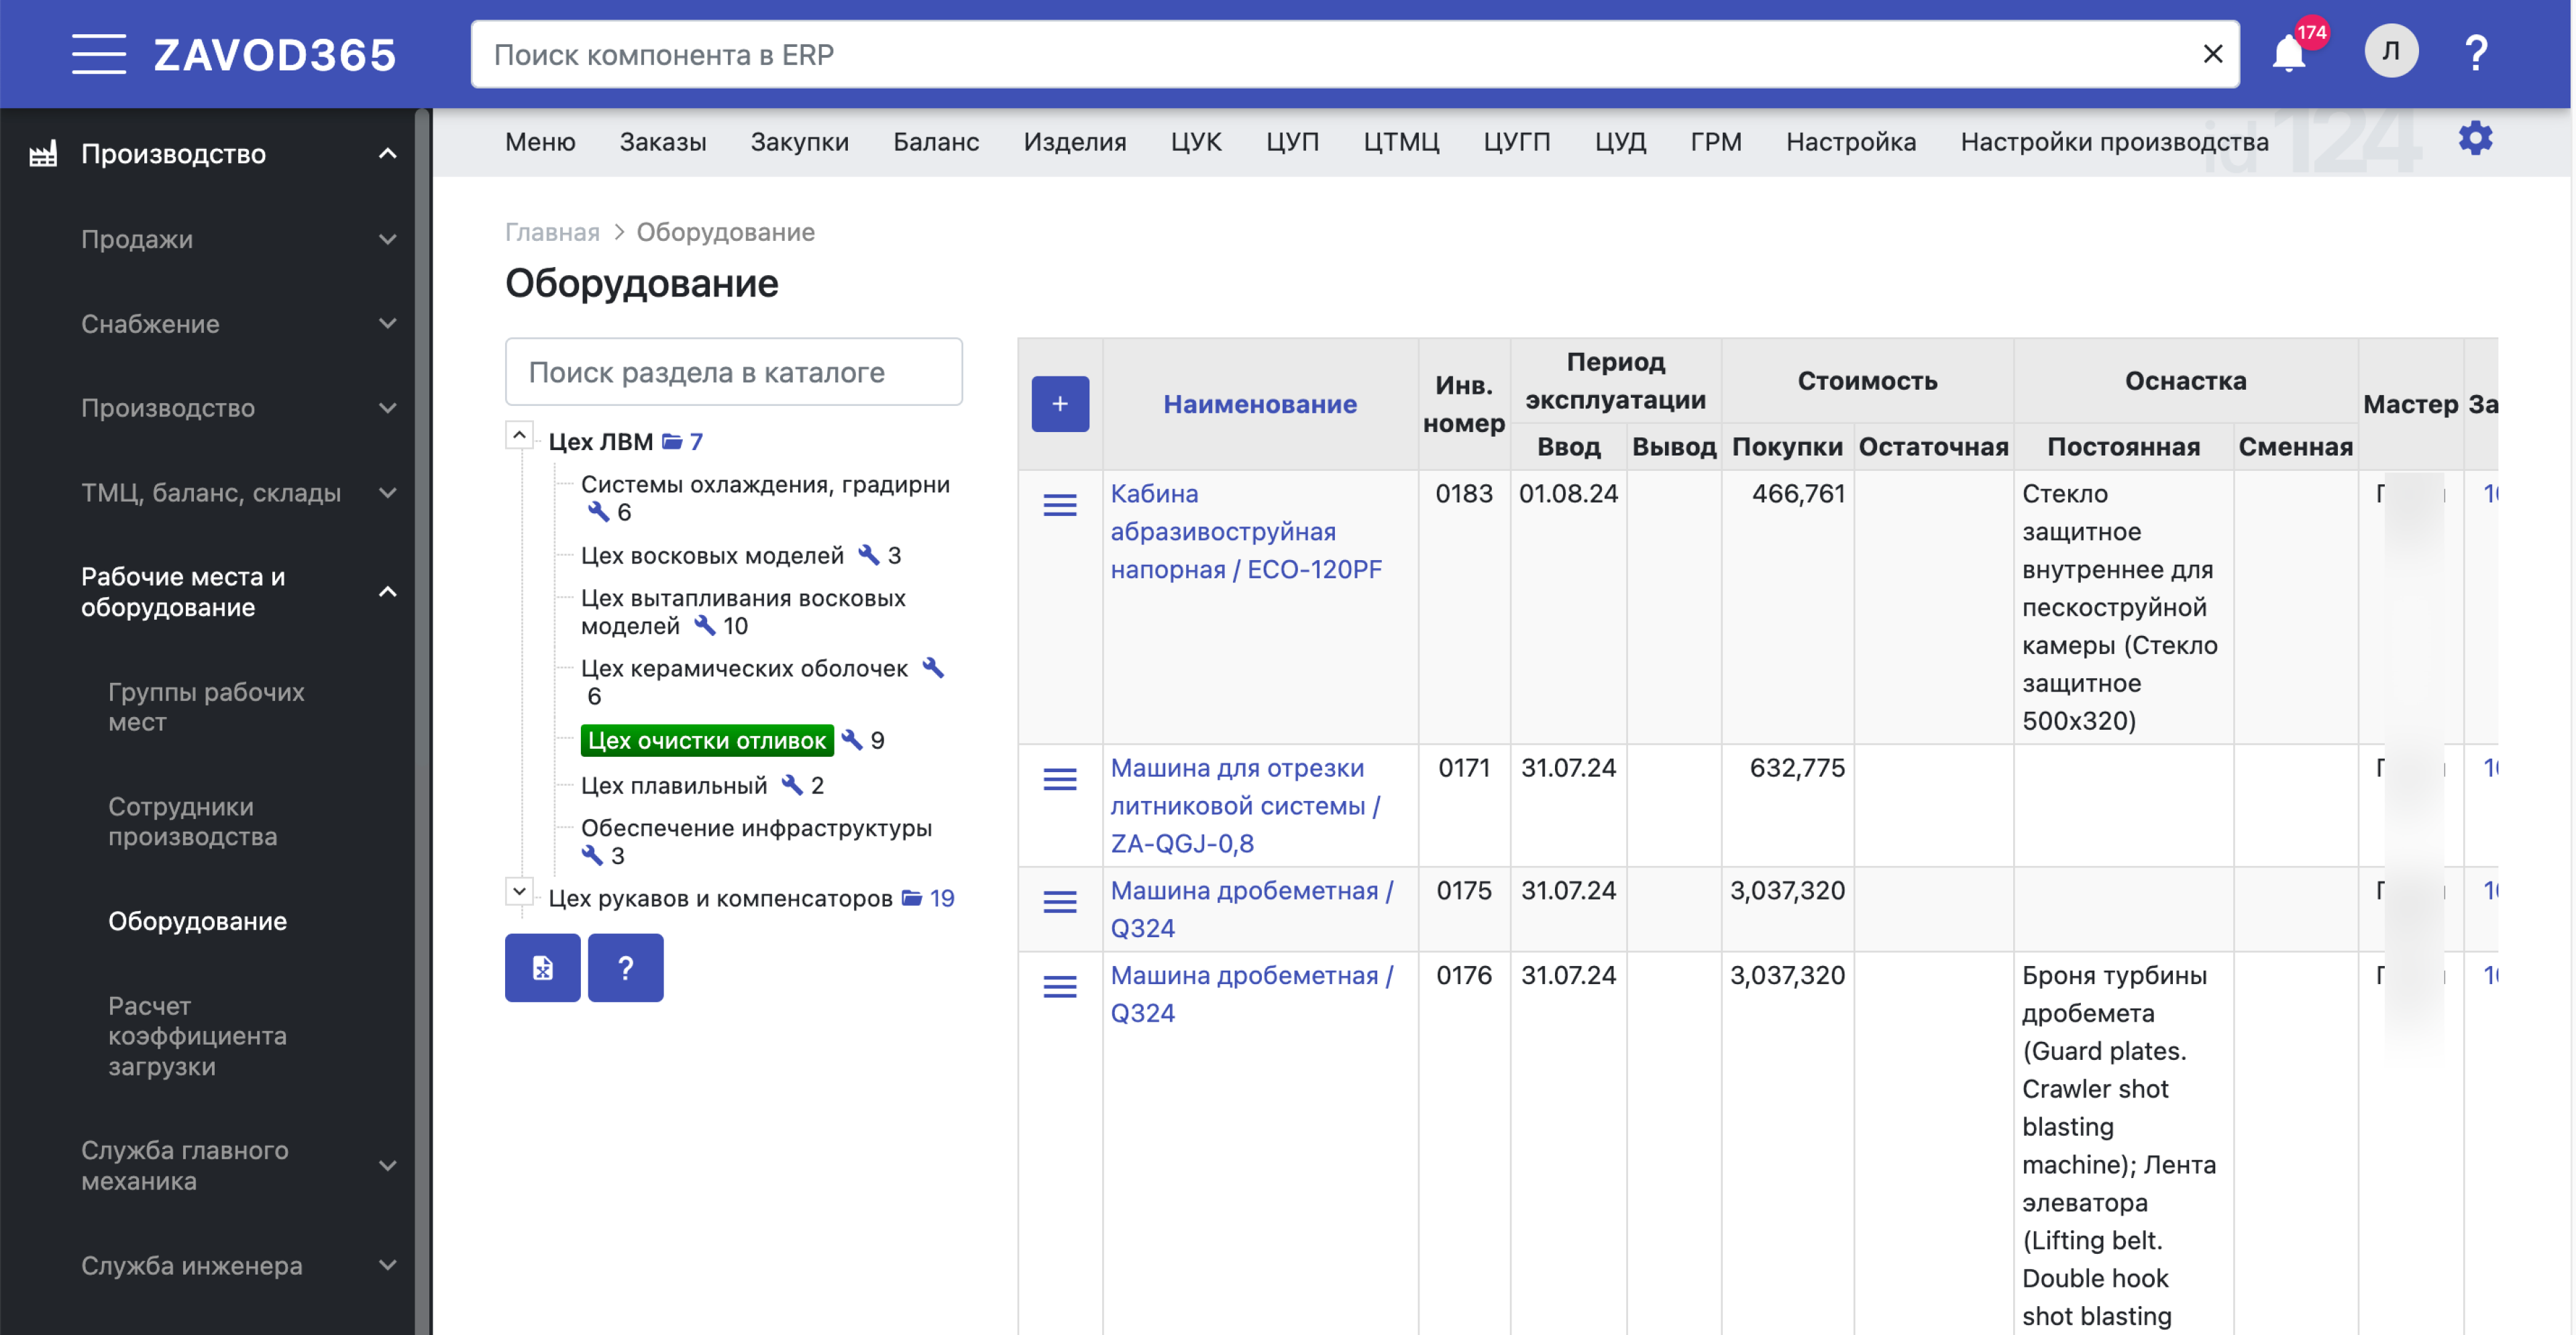Add new equipment with plus button
Viewport: 2576px width, 1335px height.
1060,404
